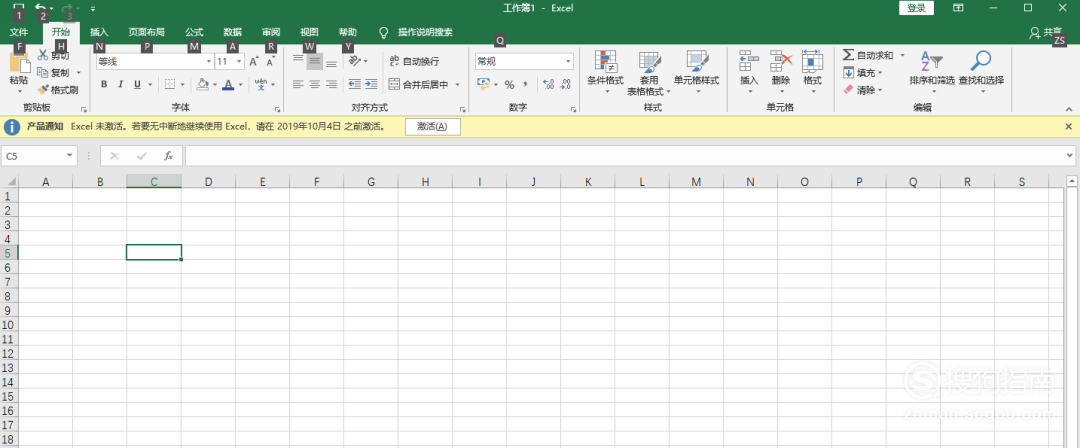Open the font name dropdown (等线)

[x=209, y=61]
